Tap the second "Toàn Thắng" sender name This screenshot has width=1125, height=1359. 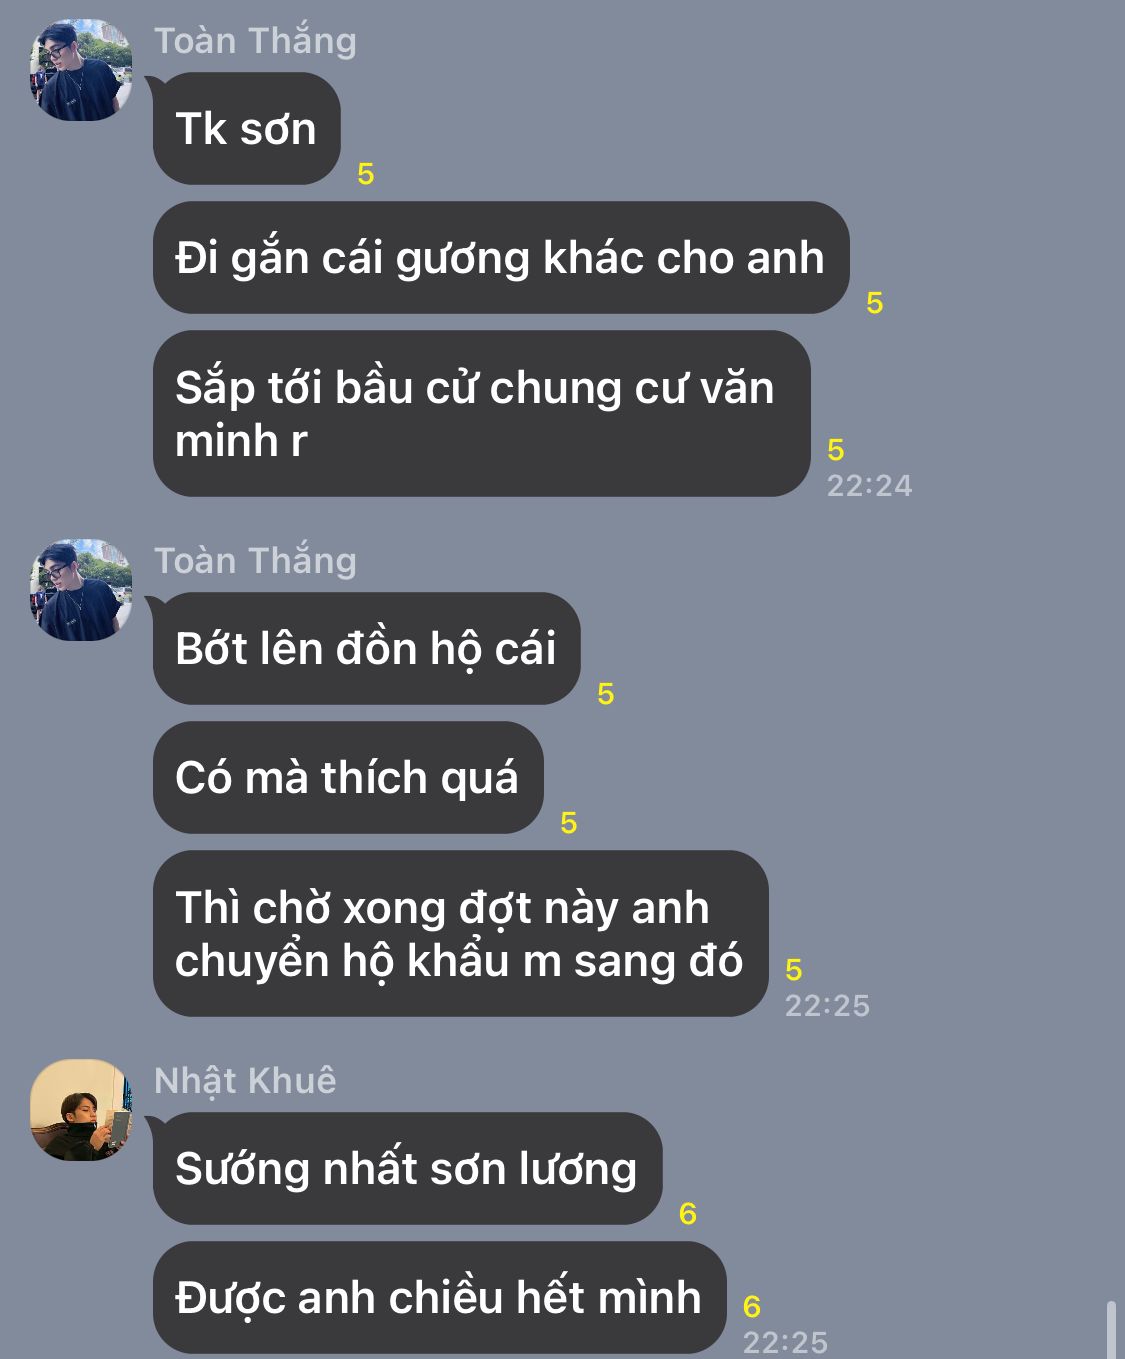click(x=255, y=561)
